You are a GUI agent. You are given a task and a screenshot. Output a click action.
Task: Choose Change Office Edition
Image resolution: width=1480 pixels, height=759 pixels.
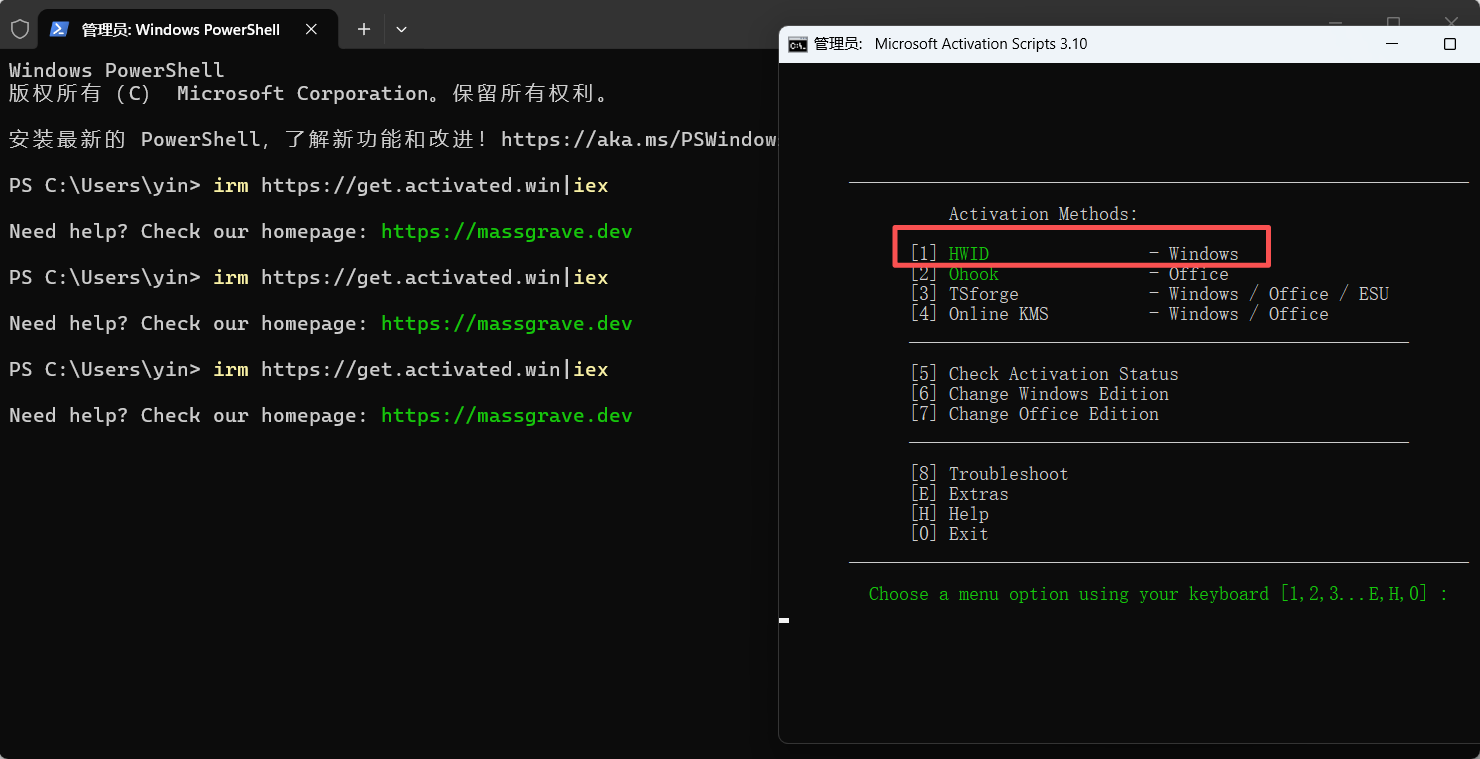point(1034,414)
